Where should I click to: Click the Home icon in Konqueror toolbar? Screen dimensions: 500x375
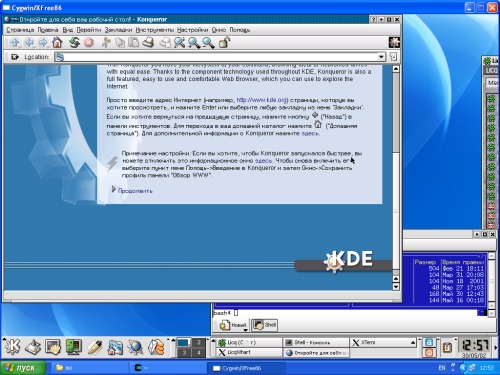57,43
